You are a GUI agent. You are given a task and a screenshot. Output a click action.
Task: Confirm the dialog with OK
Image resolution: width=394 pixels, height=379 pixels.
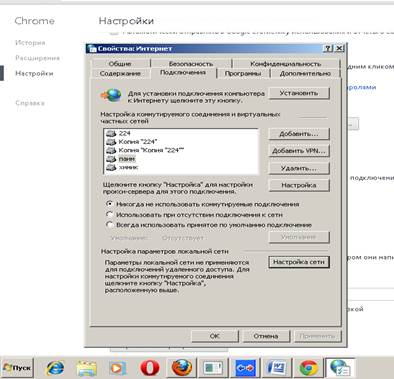215,336
